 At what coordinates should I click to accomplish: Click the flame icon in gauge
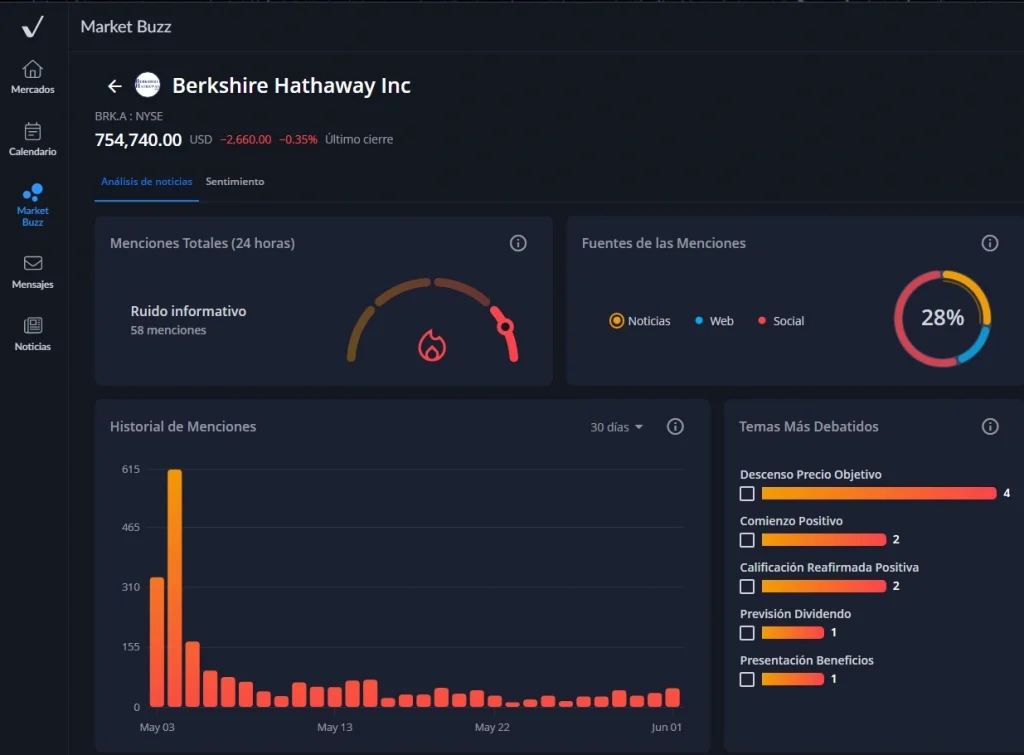click(432, 345)
